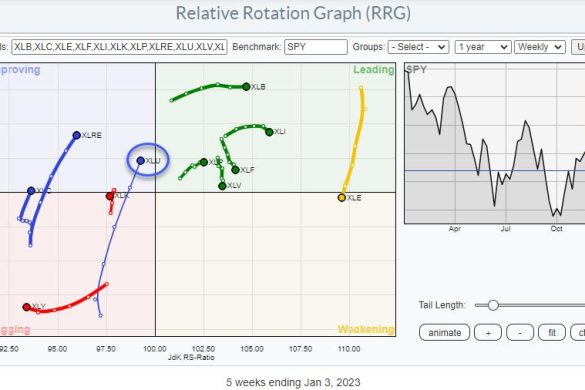Select the XLI green marker

(x=269, y=132)
